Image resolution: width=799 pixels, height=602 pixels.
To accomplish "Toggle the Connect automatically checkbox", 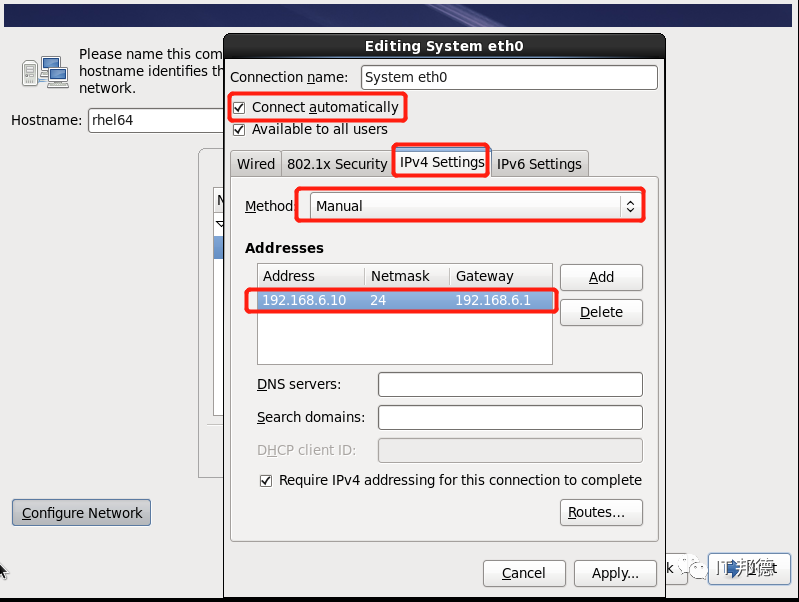I will pos(239,108).
